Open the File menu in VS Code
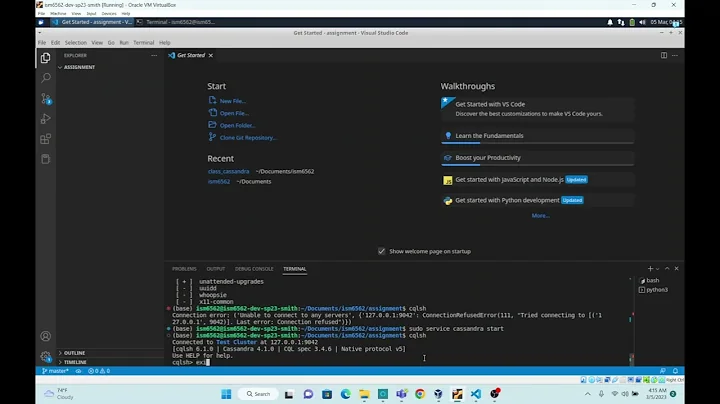The height and width of the screenshot is (404, 720). click(x=42, y=43)
